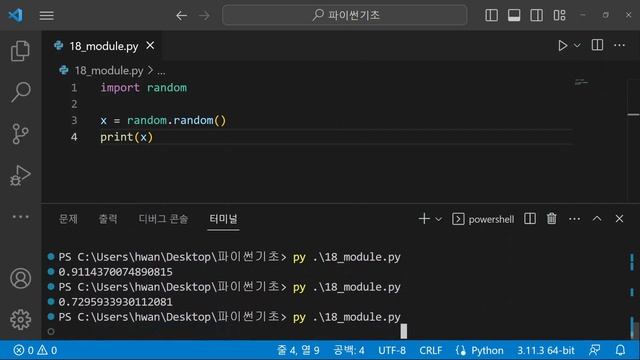640x360 pixels.
Task: Click the x = random.random() line
Action: tap(163, 120)
